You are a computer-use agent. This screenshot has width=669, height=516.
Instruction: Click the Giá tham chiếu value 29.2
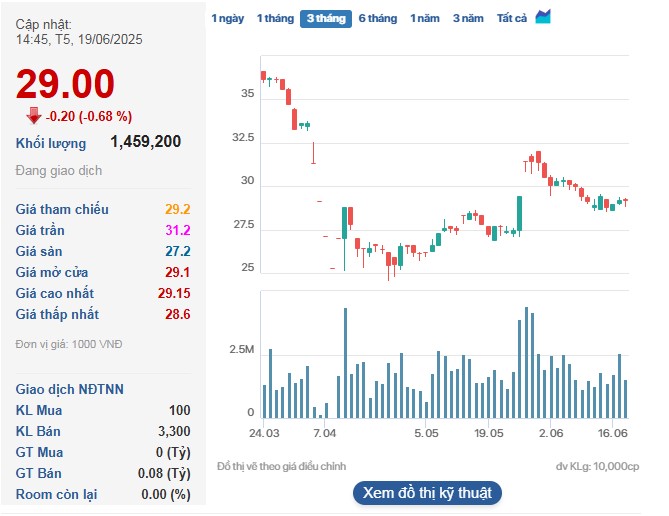click(x=177, y=209)
